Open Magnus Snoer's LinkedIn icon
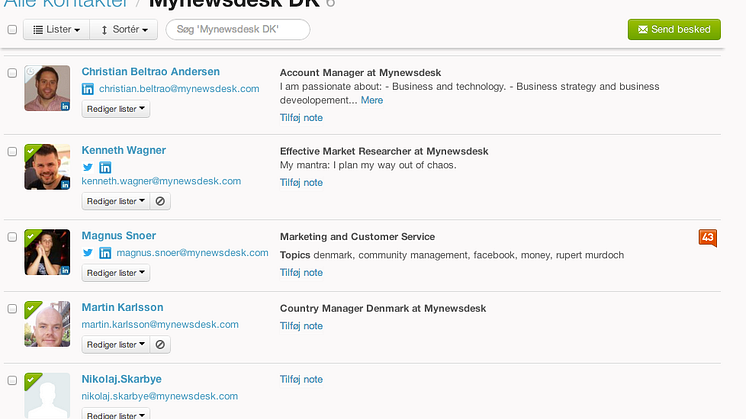This screenshot has width=746, height=419. click(105, 253)
